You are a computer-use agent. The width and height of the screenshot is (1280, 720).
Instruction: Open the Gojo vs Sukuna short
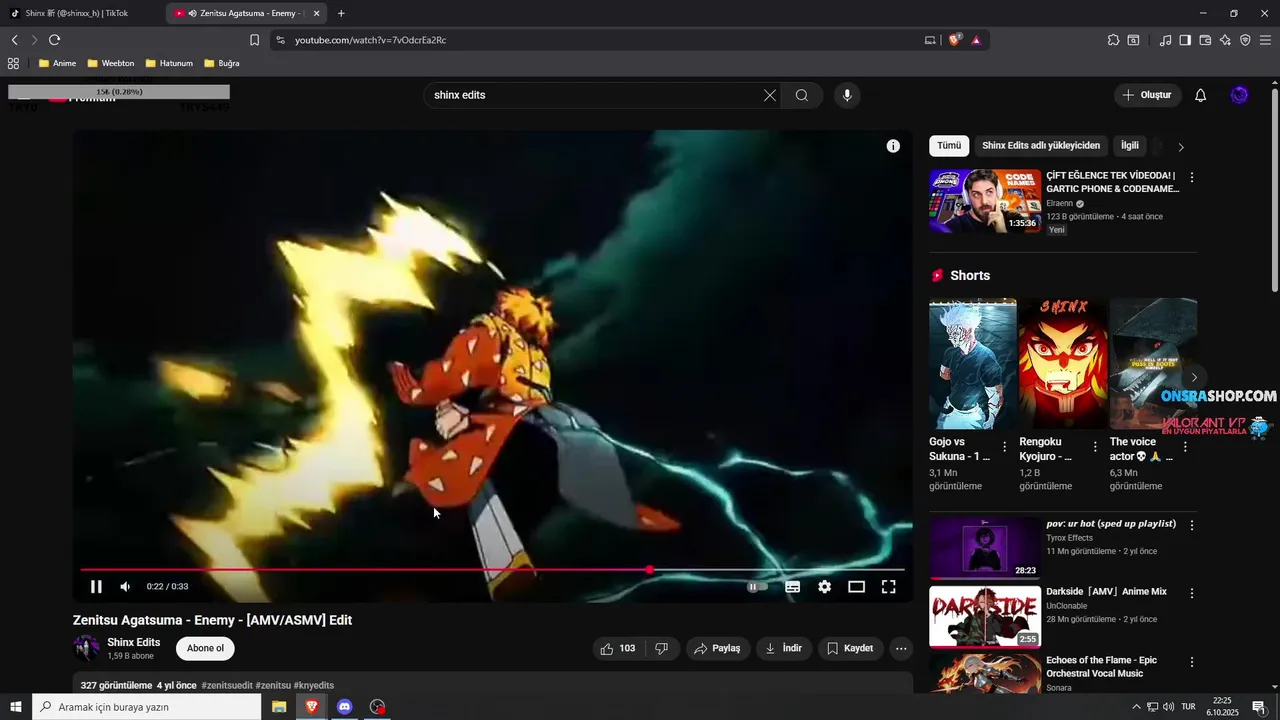[x=972, y=364]
